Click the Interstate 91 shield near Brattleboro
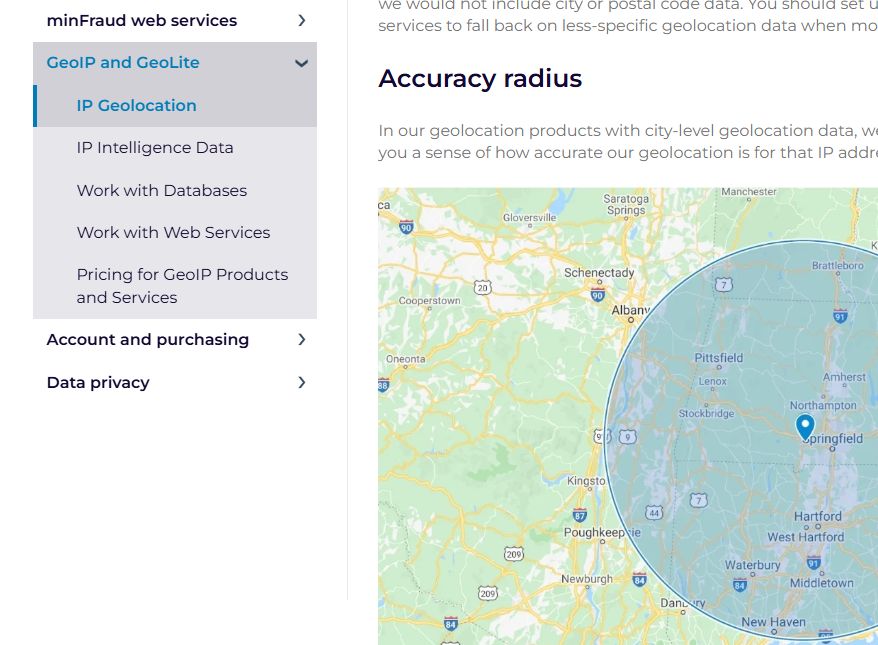The height and width of the screenshot is (645, 878). click(840, 316)
